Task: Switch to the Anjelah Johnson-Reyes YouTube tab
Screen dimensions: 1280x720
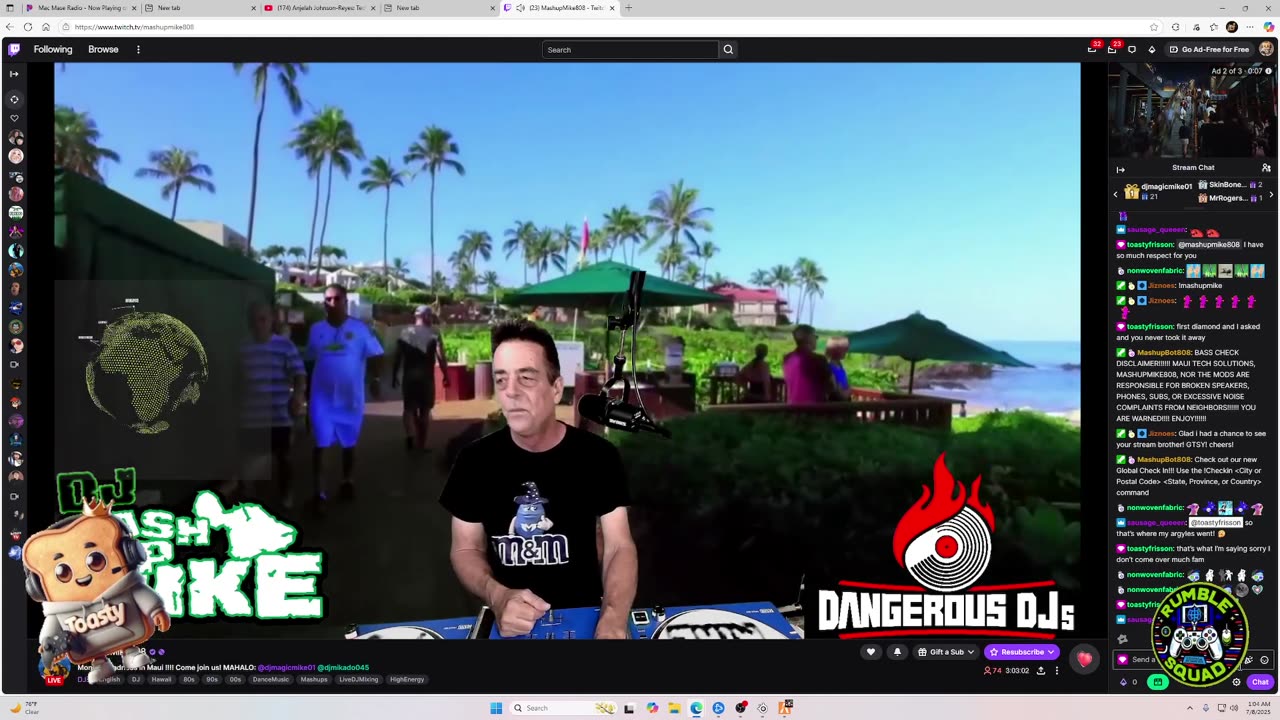Action: coord(320,8)
